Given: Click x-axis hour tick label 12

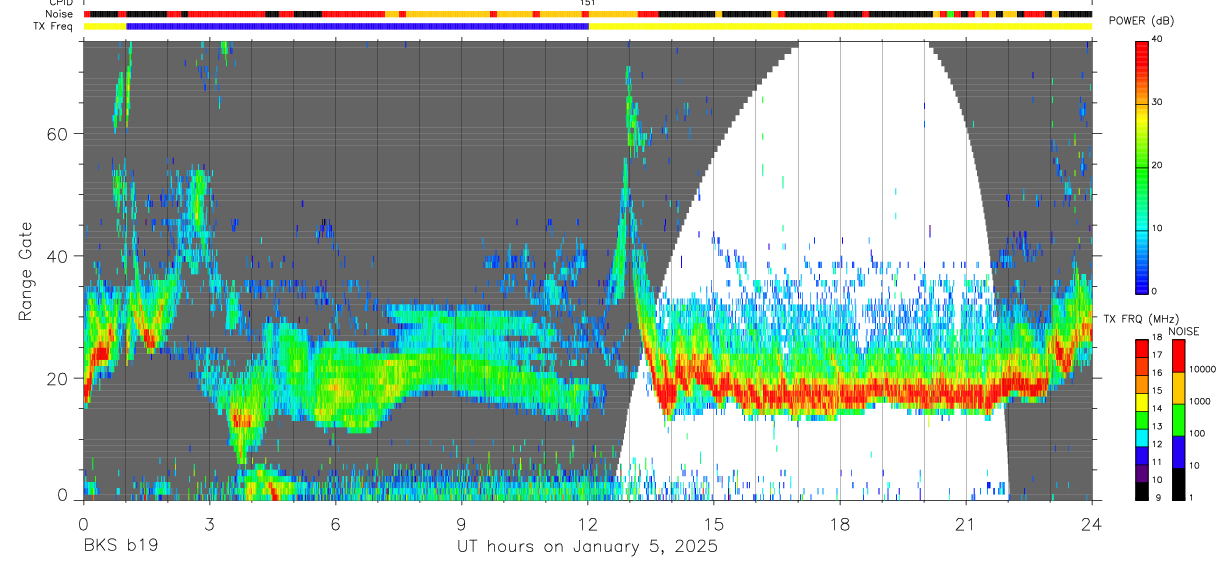Looking at the screenshot, I should point(588,523).
